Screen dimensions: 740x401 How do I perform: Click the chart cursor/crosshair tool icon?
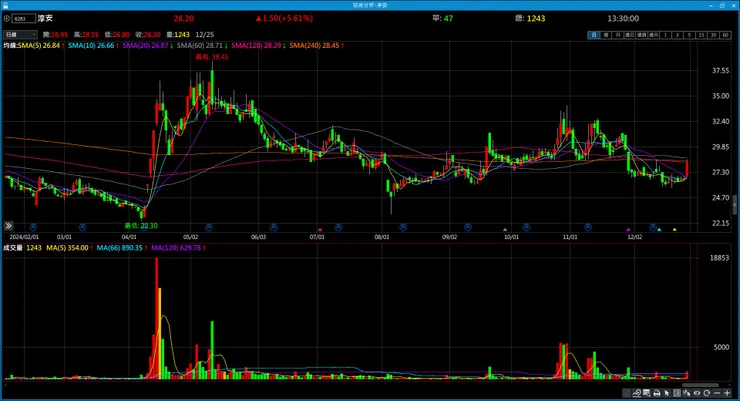687,393
